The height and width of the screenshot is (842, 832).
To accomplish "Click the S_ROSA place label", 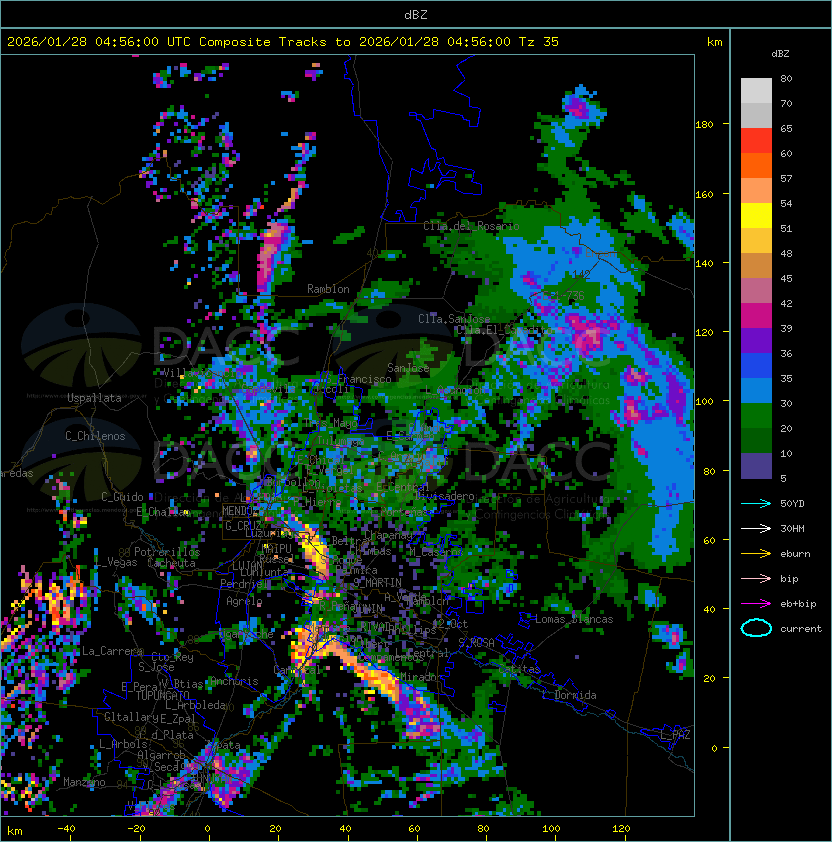I will (x=476, y=642).
